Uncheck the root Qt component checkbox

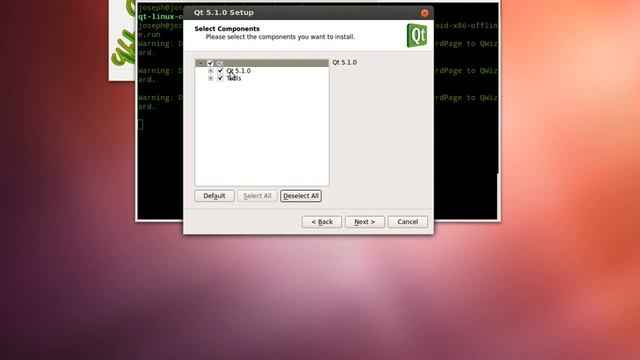pos(210,63)
